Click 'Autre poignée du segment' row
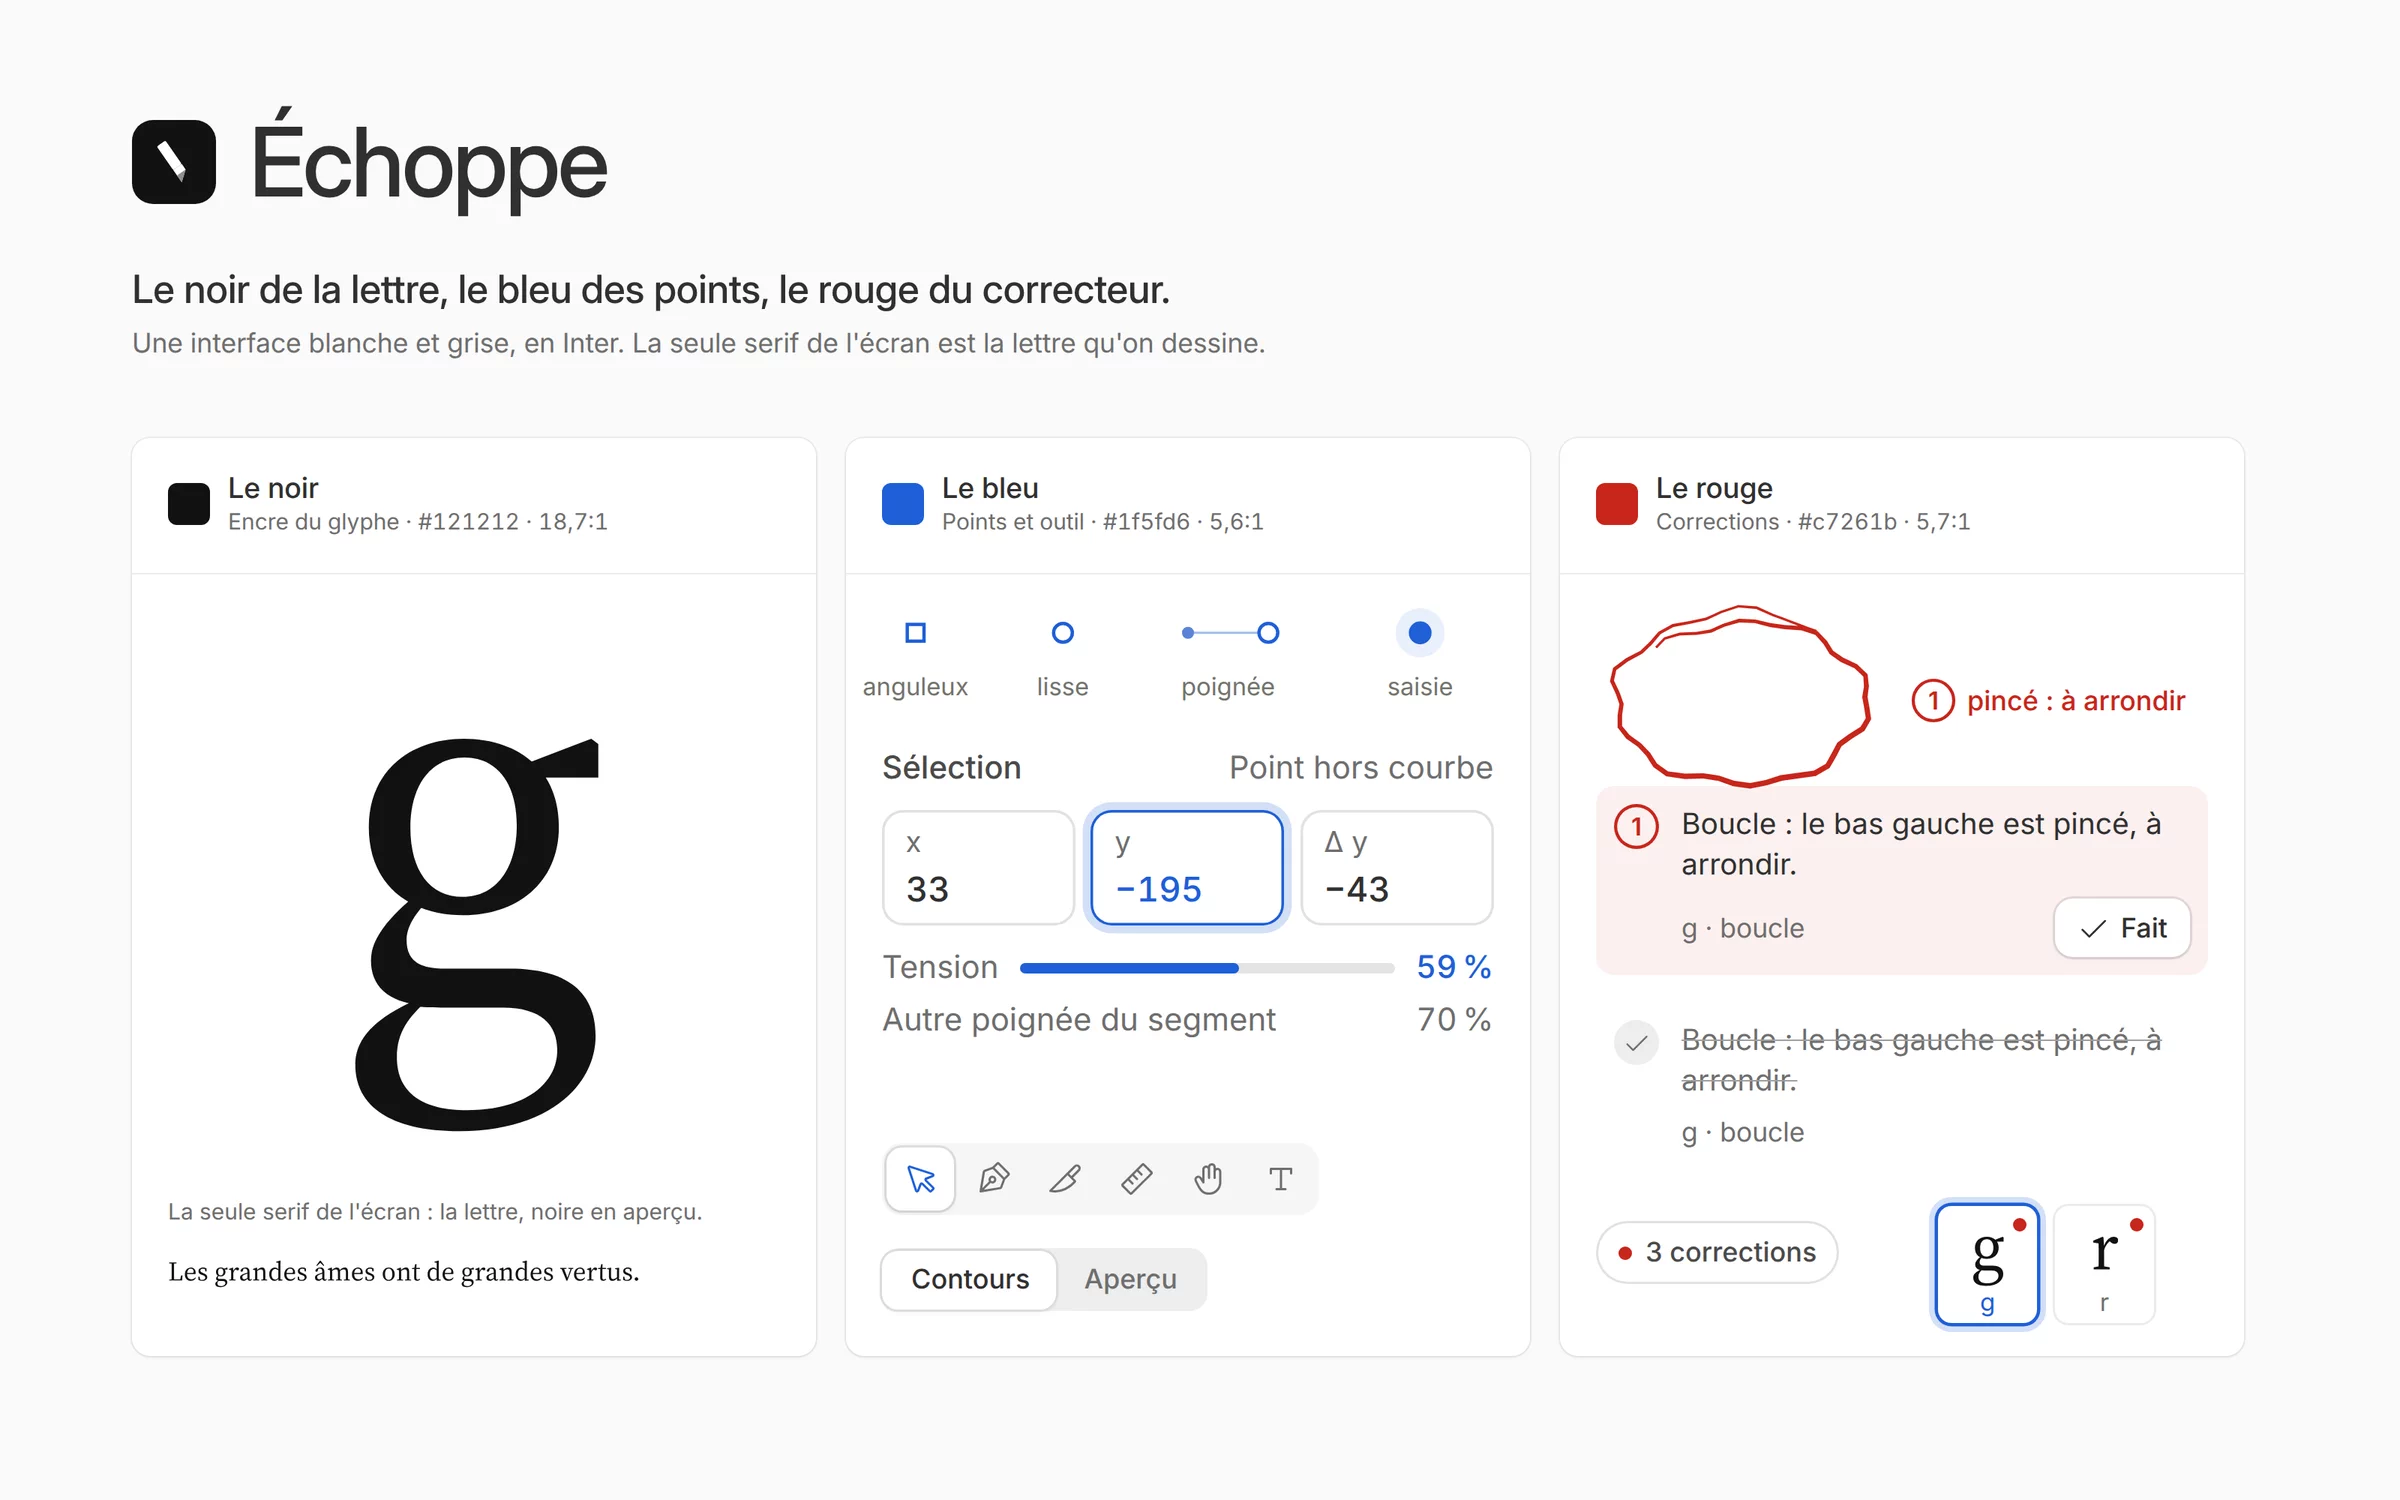The image size is (2400, 1500). (x=1187, y=1020)
